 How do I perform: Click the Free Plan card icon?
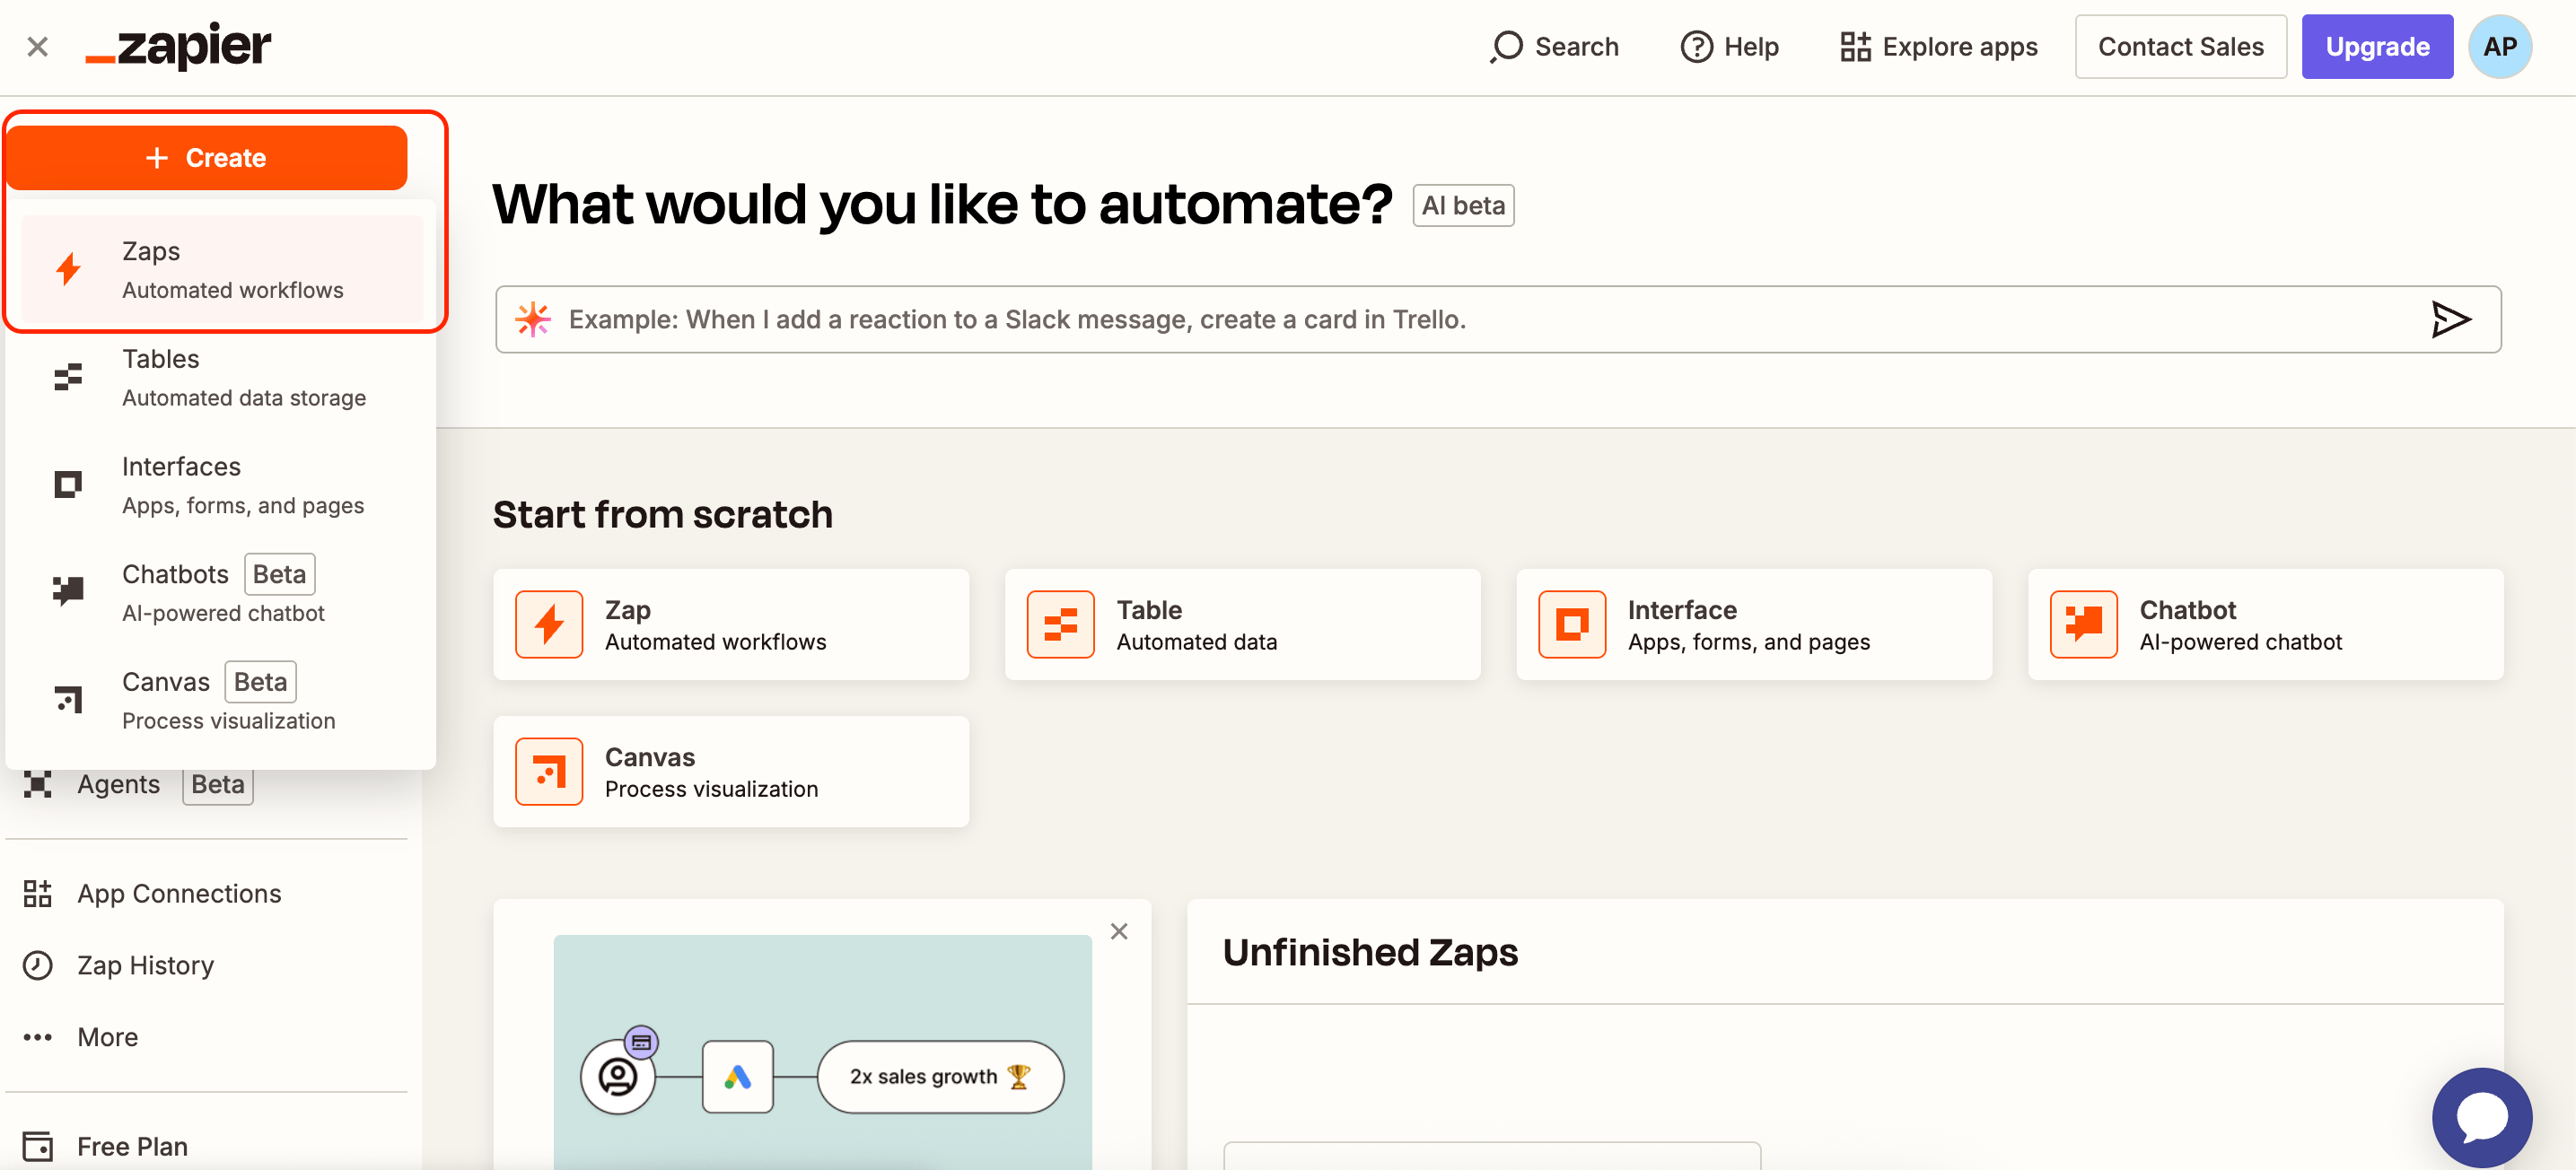pos(38,1146)
